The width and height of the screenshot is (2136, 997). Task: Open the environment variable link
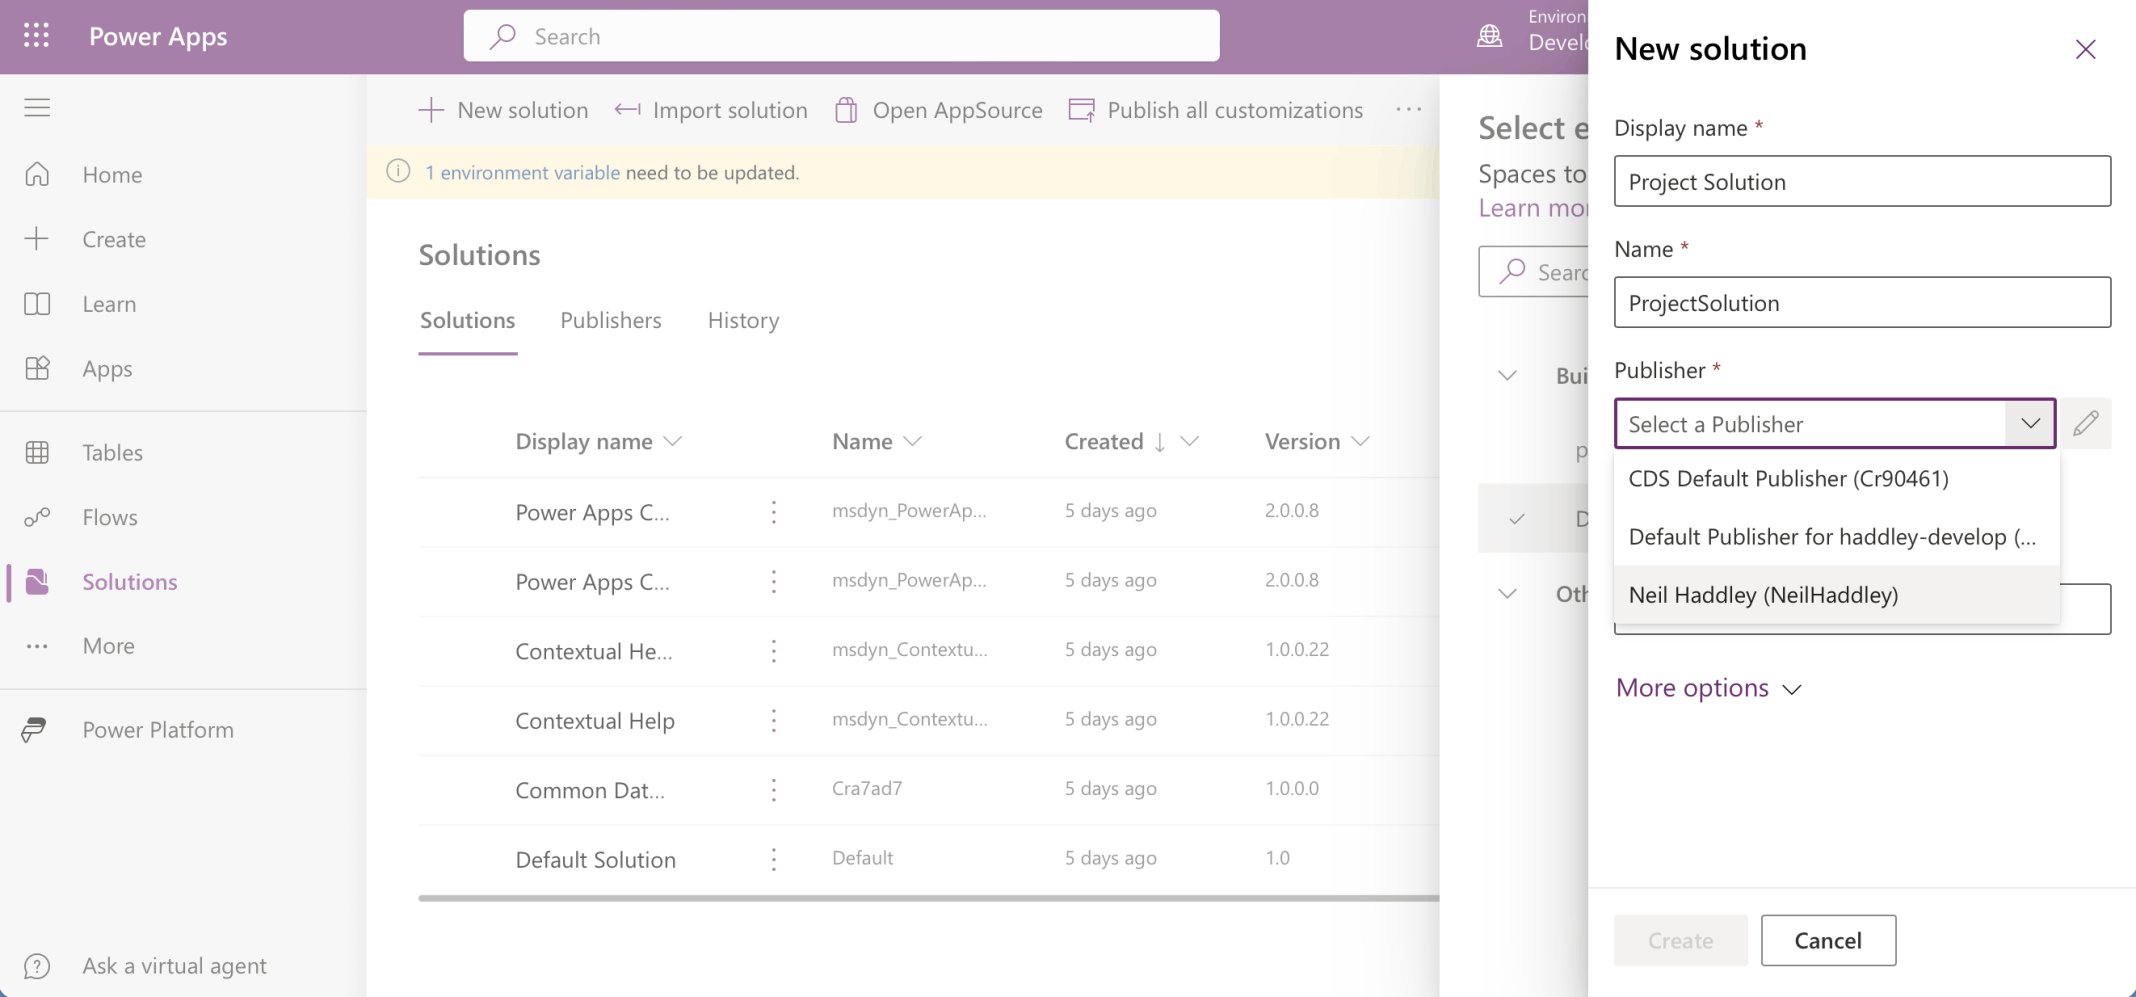(x=522, y=173)
